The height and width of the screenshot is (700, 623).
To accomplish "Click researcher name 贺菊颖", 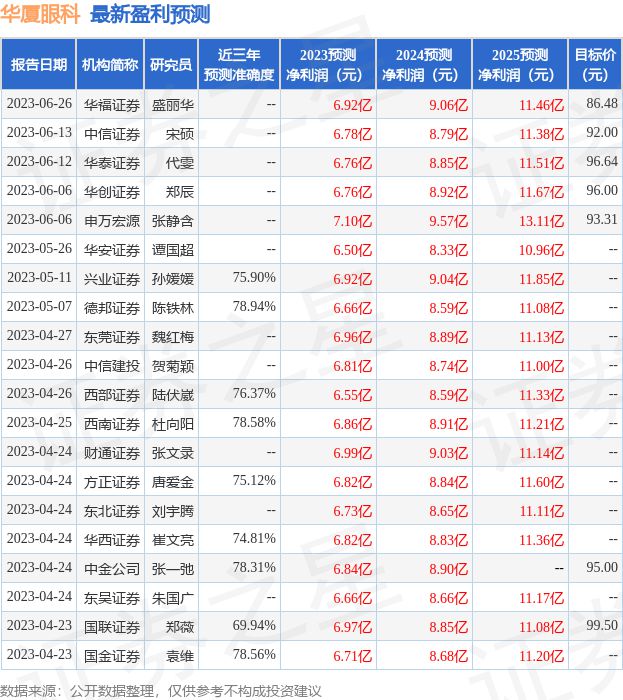I will coord(173,366).
